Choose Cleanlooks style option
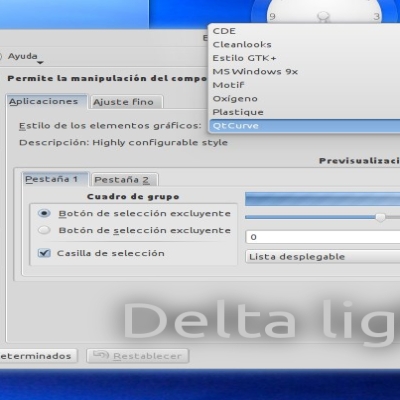This screenshot has height=400, width=400. (x=305, y=44)
